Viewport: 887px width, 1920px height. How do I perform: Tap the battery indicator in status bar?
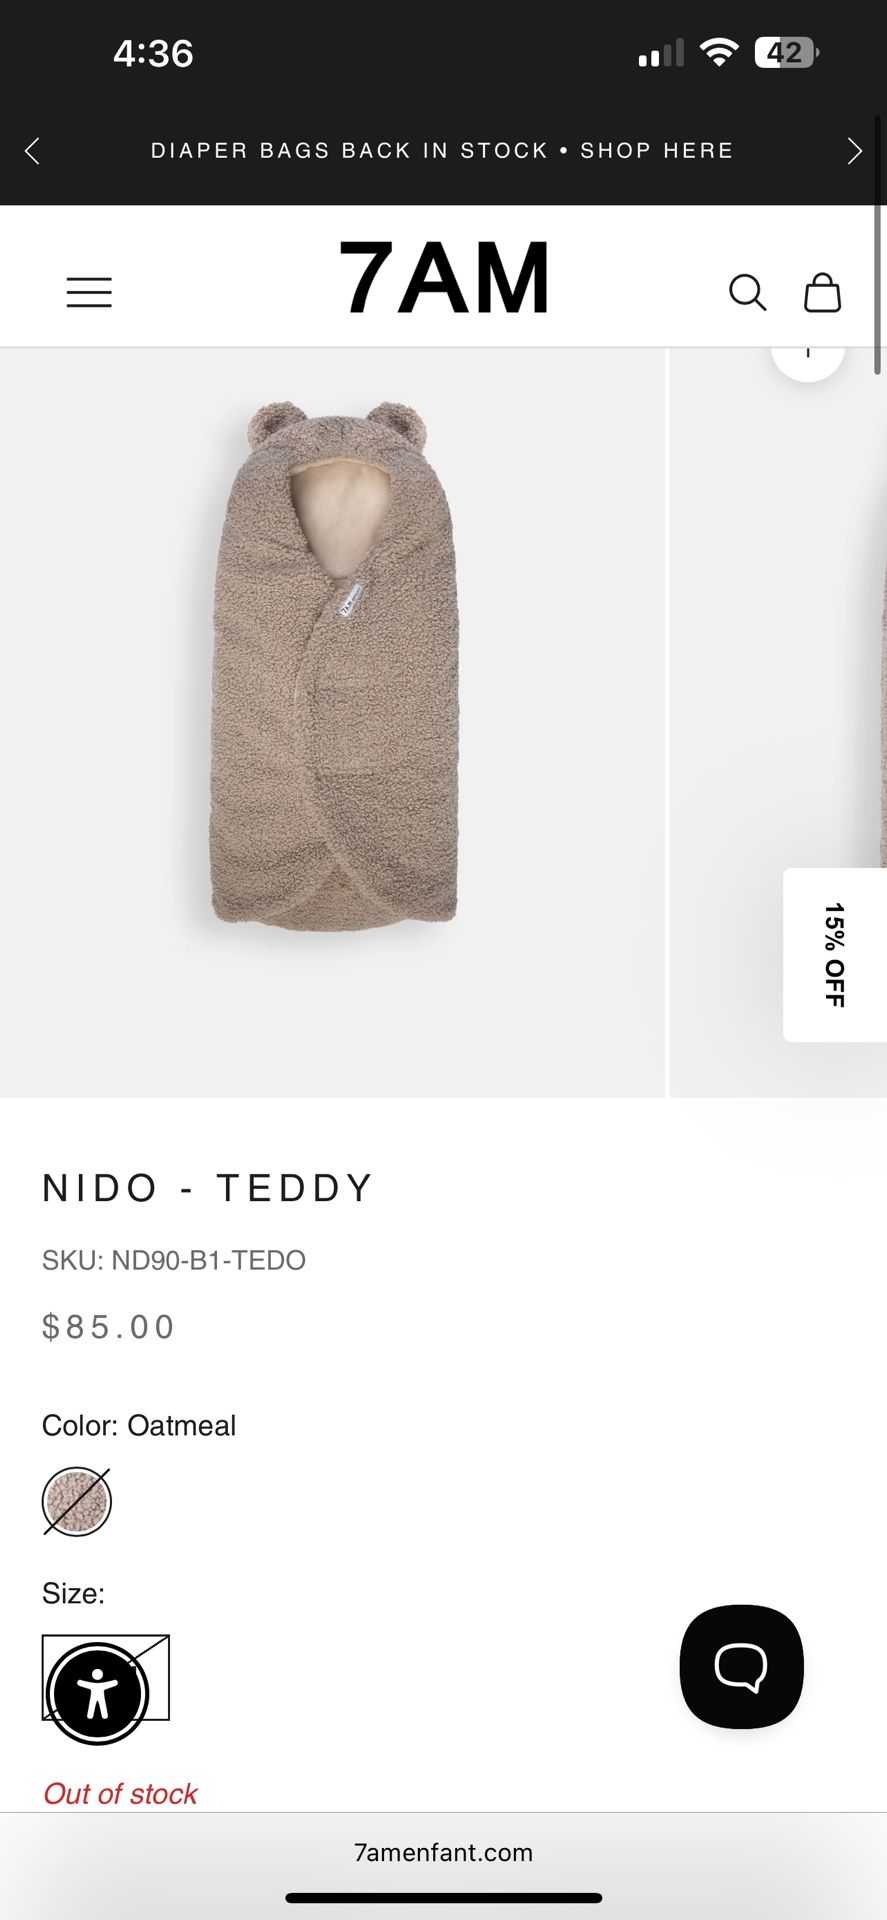coord(786,53)
